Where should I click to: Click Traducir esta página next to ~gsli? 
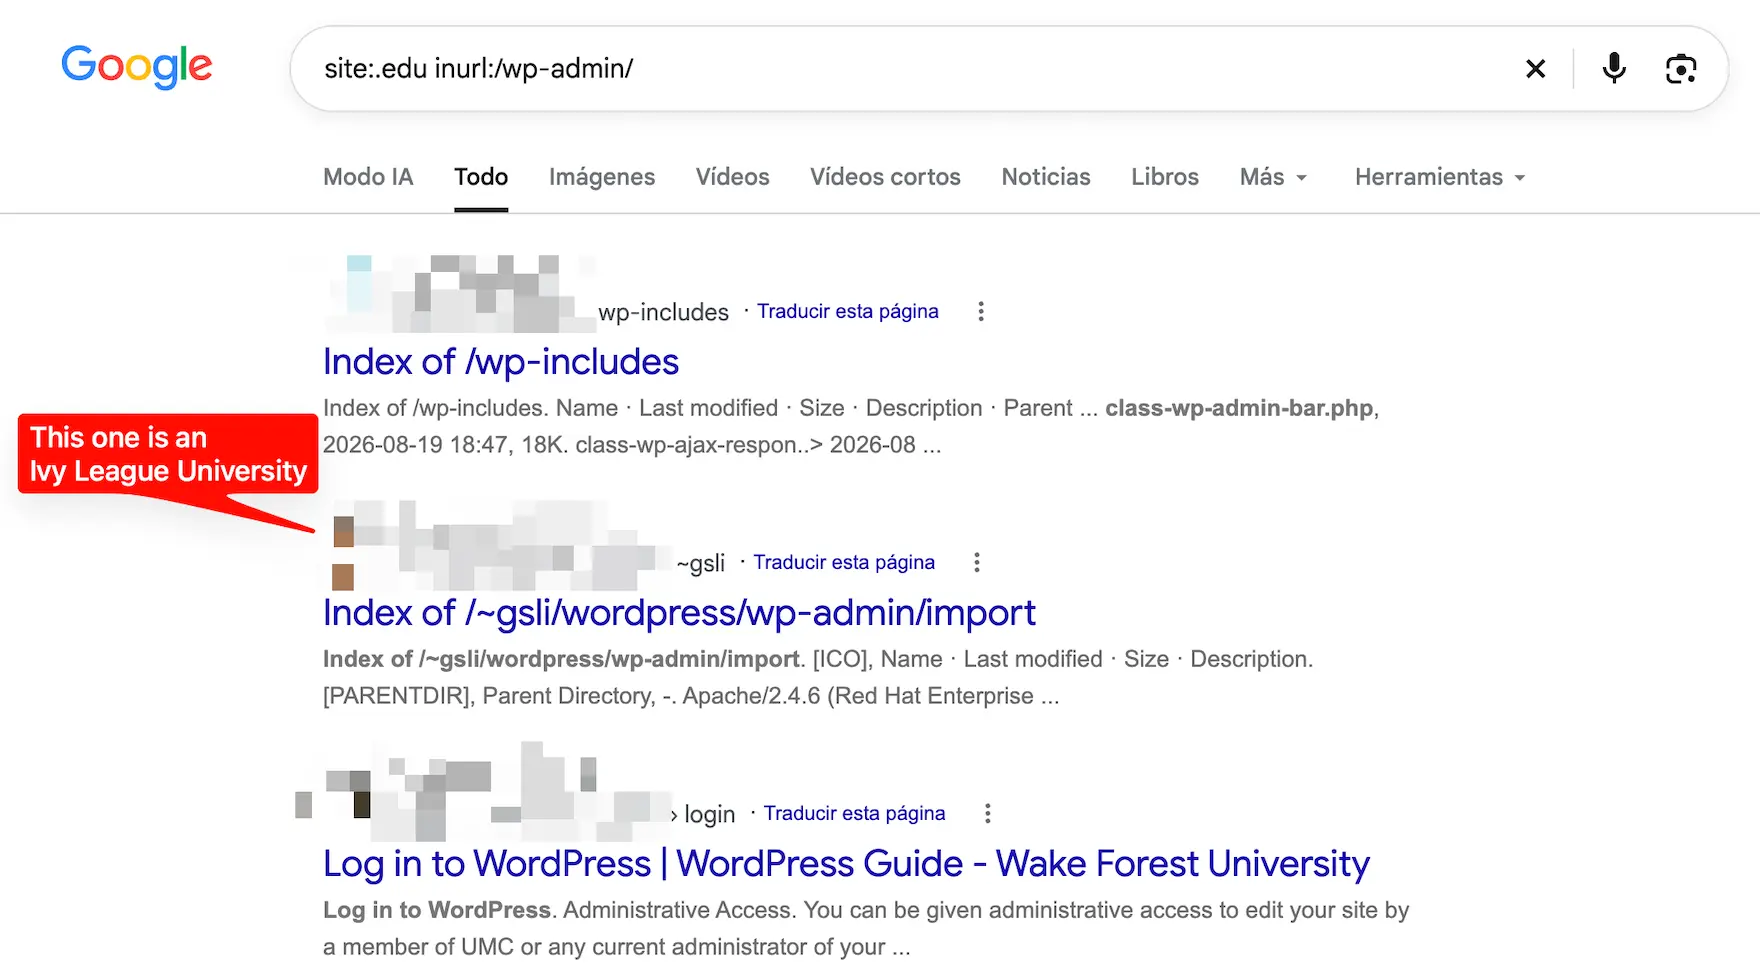[844, 562]
